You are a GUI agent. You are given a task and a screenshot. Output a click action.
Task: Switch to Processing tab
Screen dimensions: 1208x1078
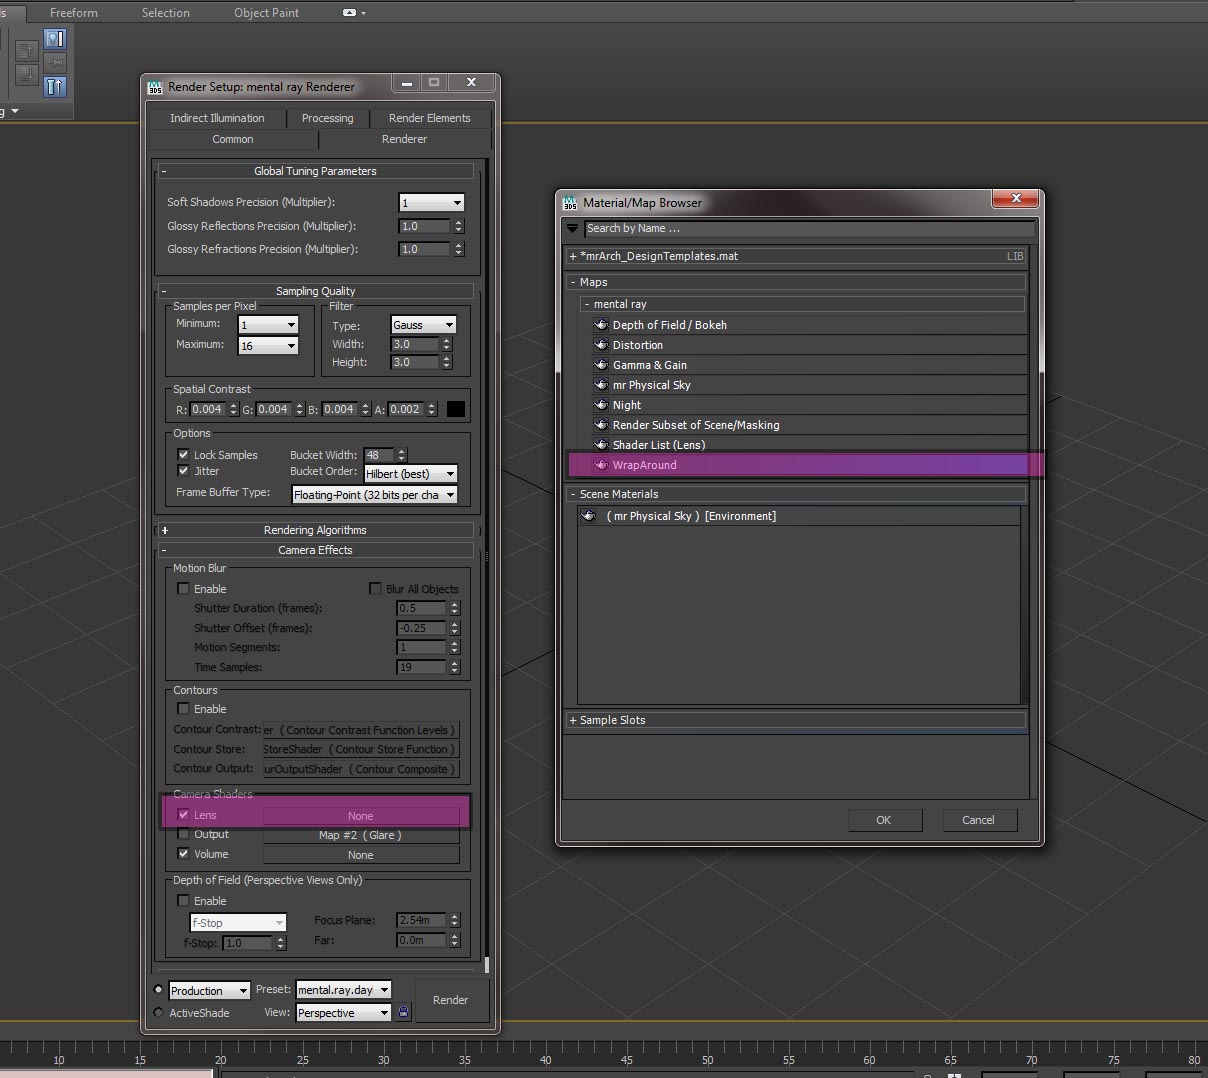tap(327, 118)
